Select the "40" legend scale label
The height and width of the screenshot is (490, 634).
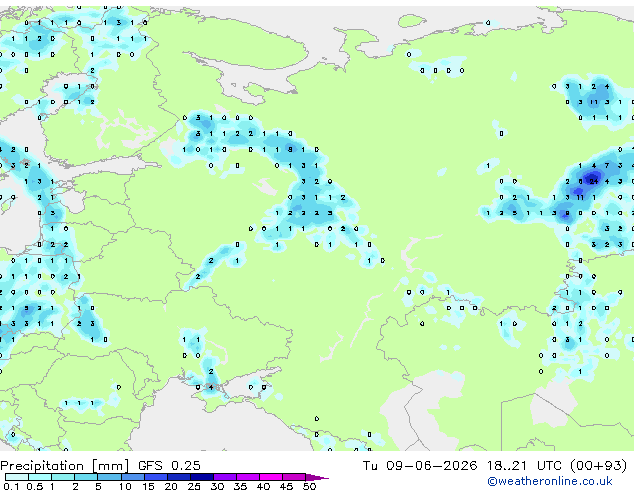[263, 486]
